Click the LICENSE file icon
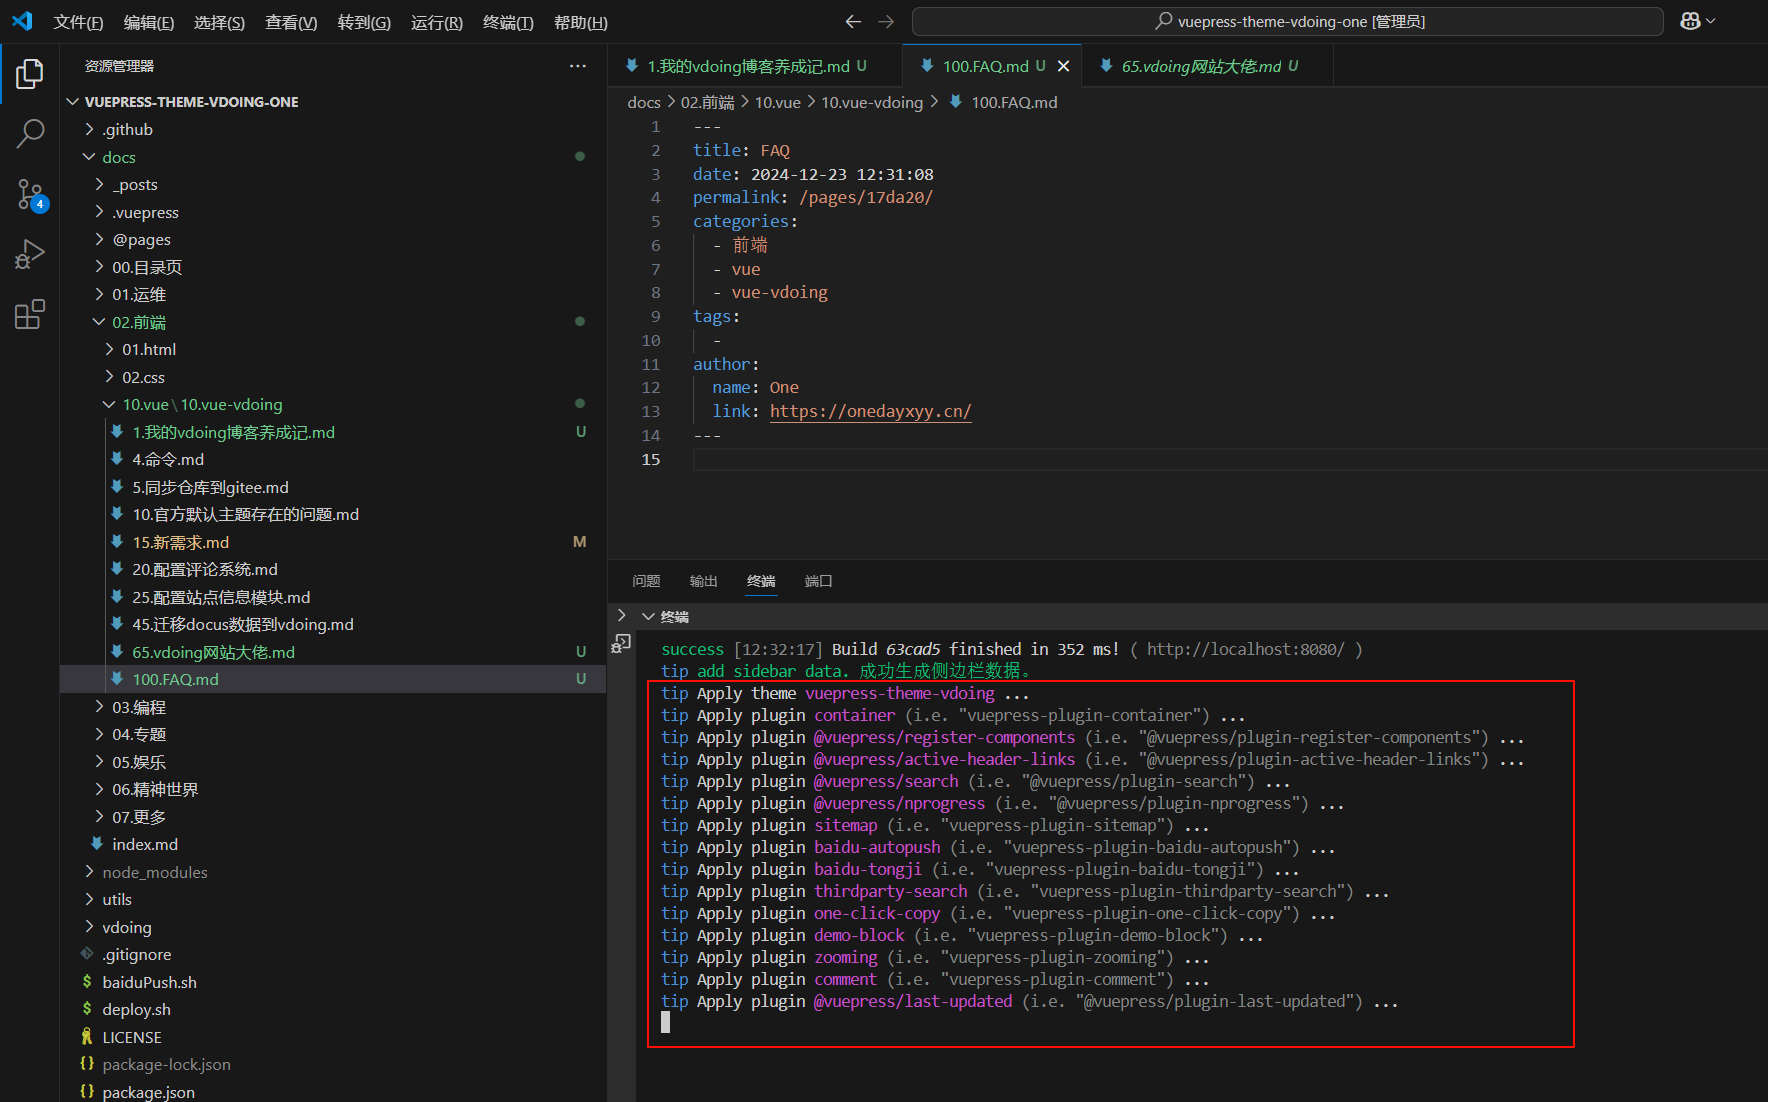The image size is (1768, 1102). tap(87, 1037)
